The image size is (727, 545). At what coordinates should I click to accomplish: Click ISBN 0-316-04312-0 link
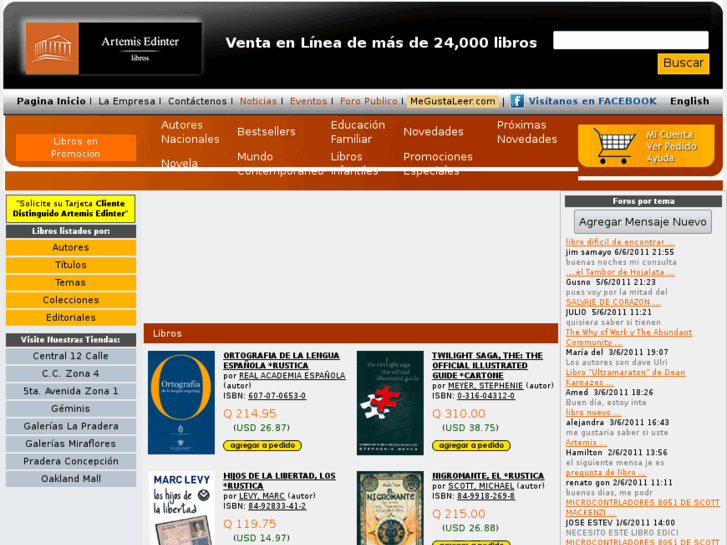click(486, 396)
